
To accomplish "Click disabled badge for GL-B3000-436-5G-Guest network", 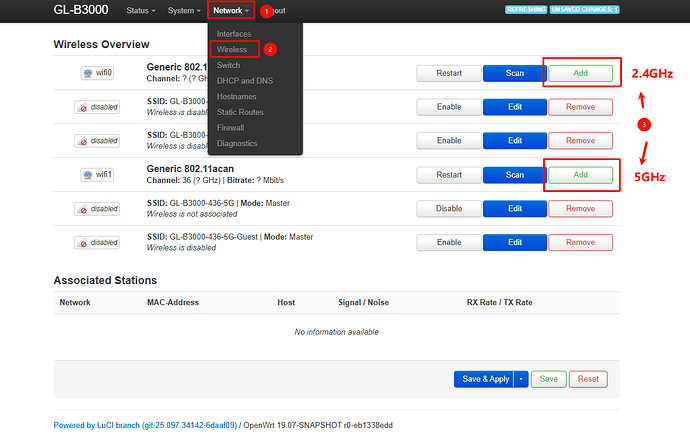I will 96,243.
